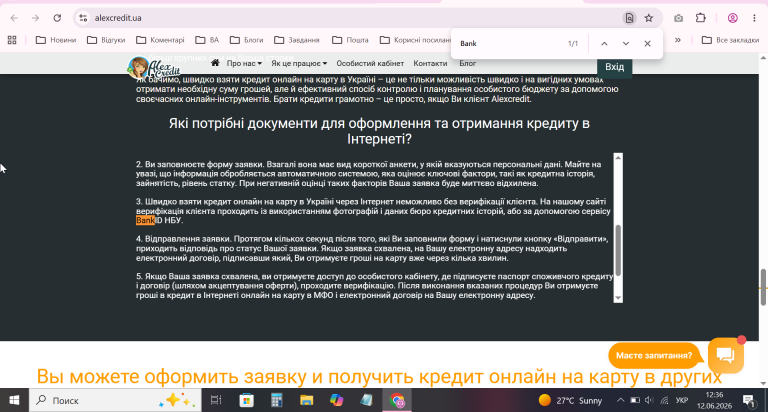
Task: Go back to the previous page
Action: point(14,18)
